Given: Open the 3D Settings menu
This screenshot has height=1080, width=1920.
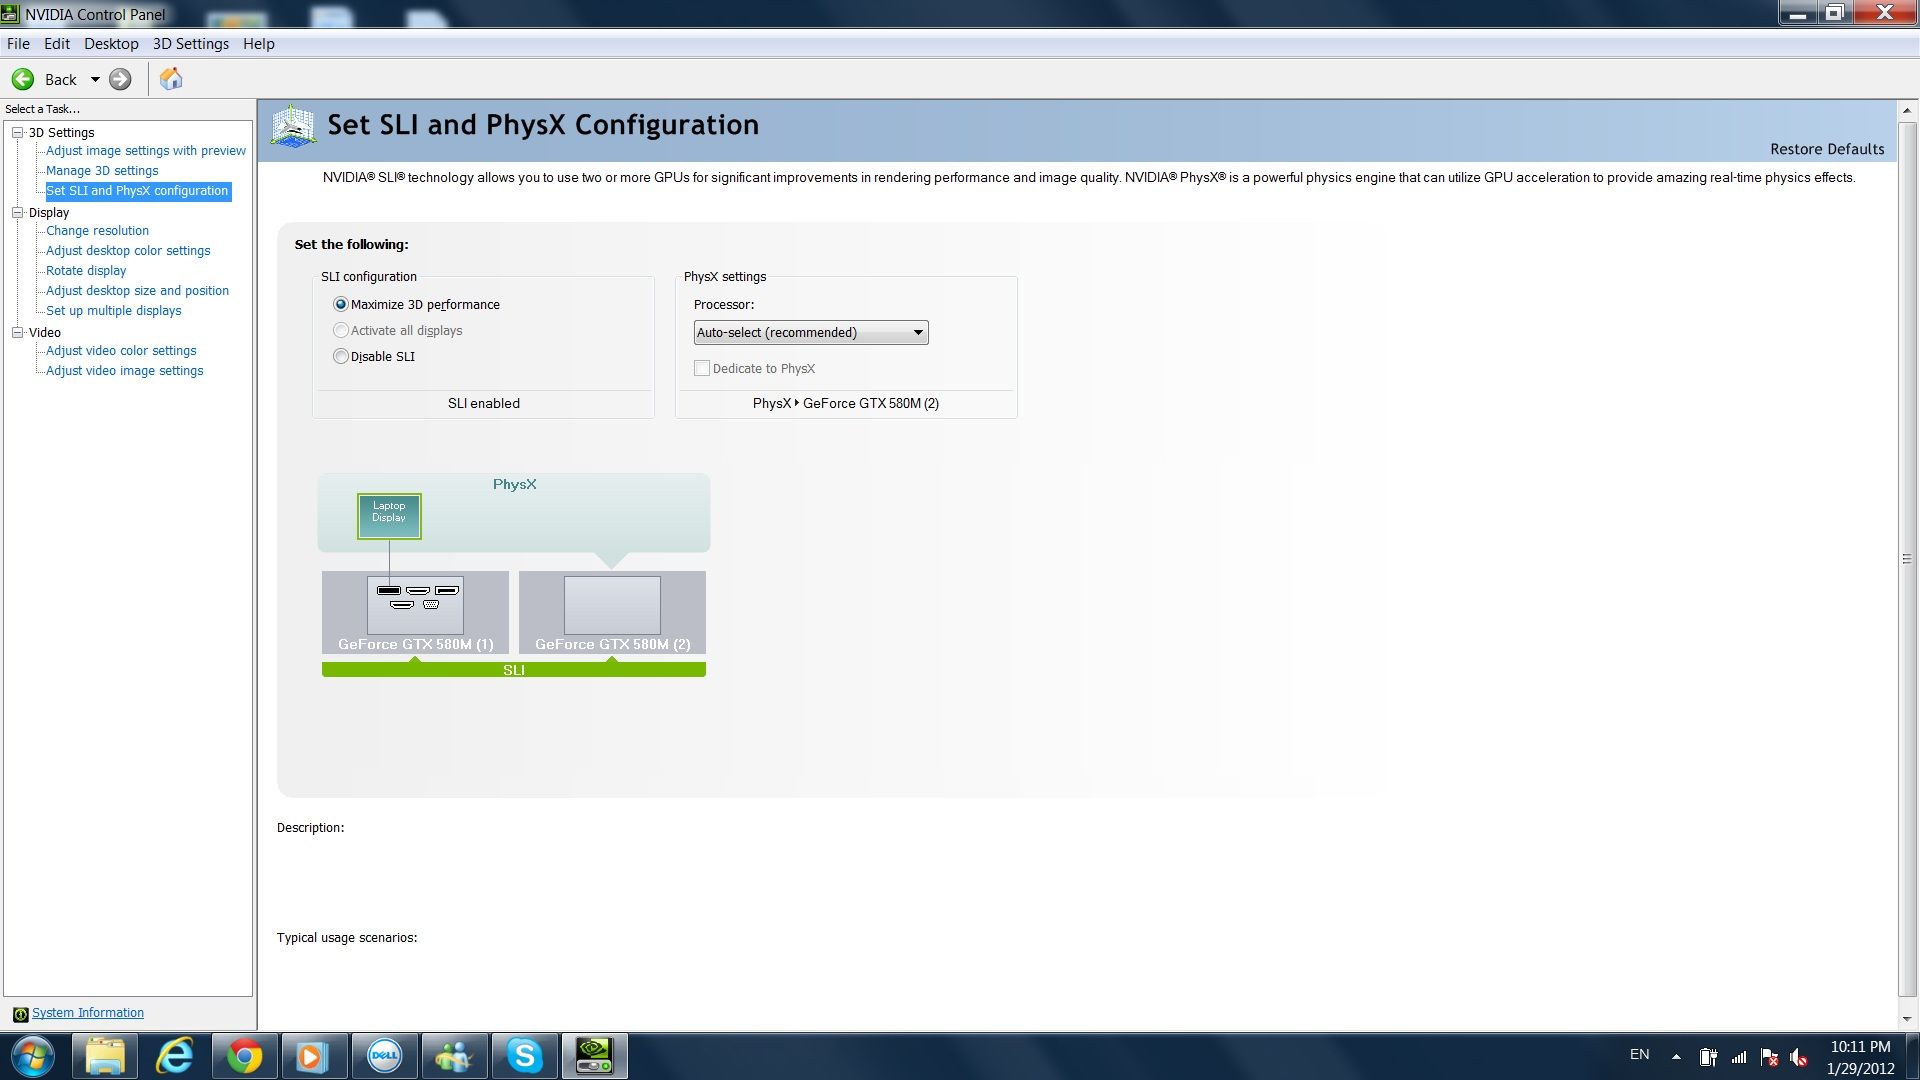Looking at the screenshot, I should pos(191,44).
